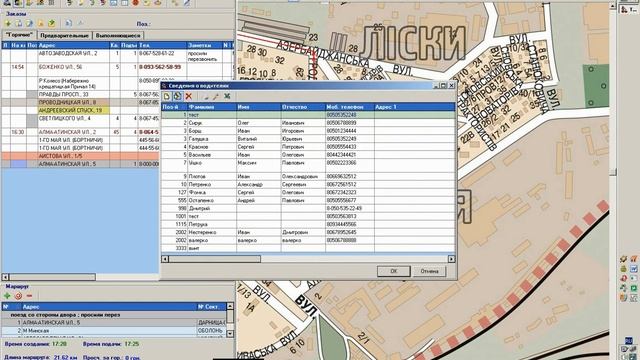Select driver row Плотов Иван Александрович

[x=308, y=177]
